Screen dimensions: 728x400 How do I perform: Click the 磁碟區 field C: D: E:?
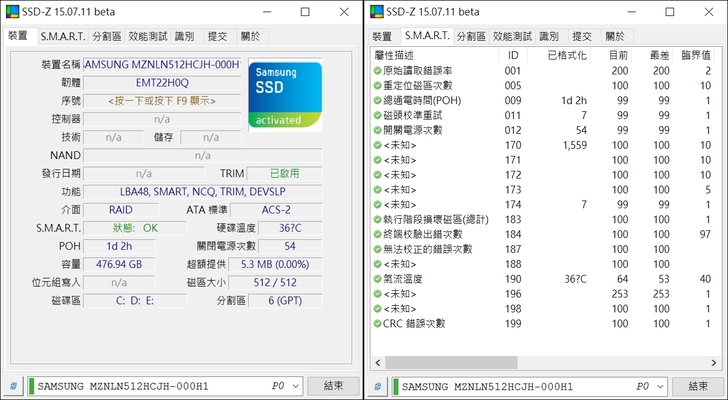click(135, 301)
